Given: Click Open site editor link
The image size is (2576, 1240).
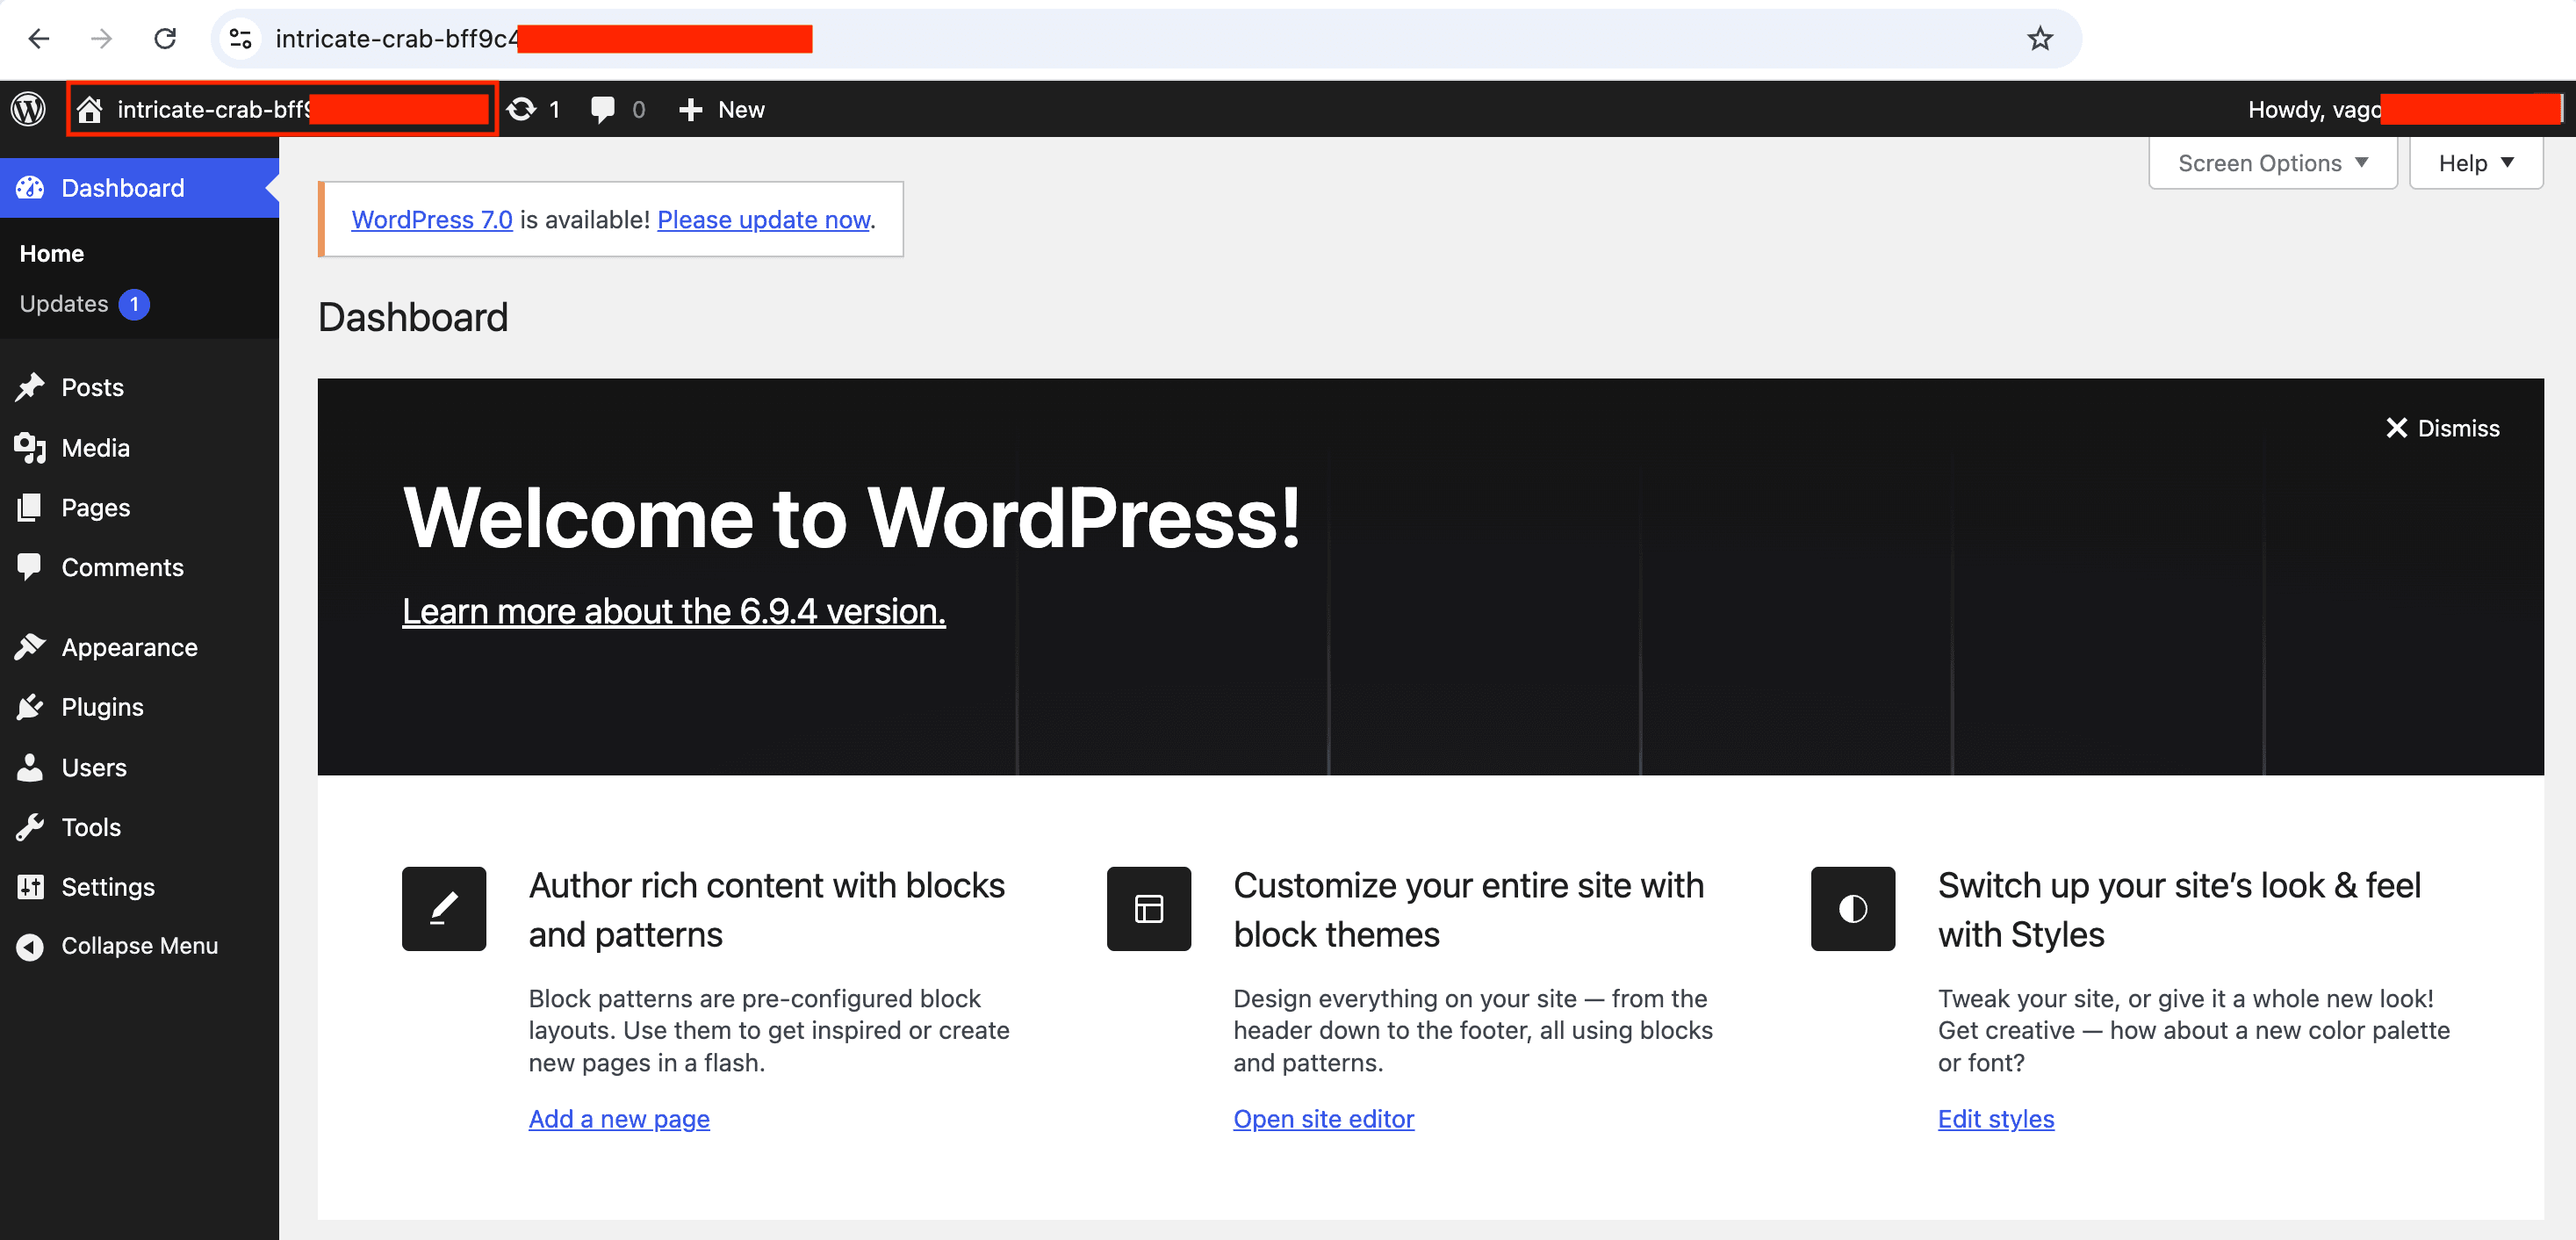Looking at the screenshot, I should coord(1323,1118).
